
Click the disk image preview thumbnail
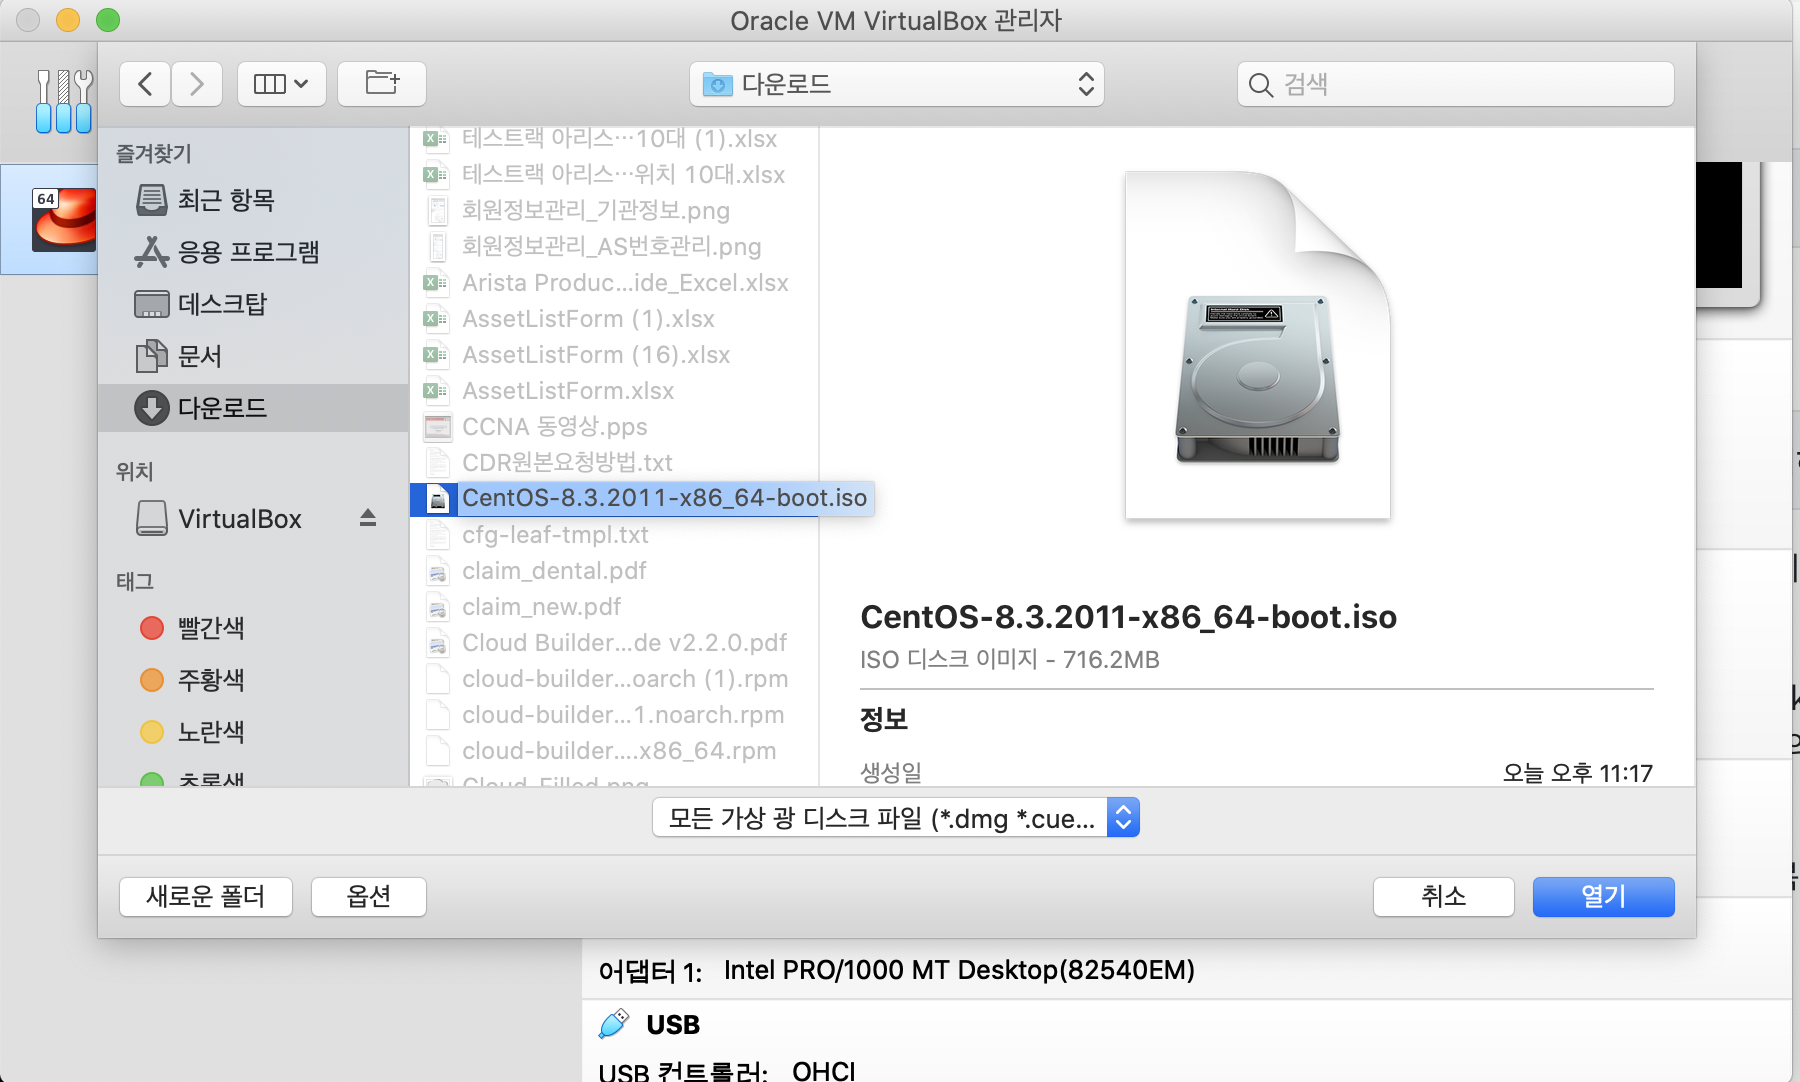(1258, 345)
